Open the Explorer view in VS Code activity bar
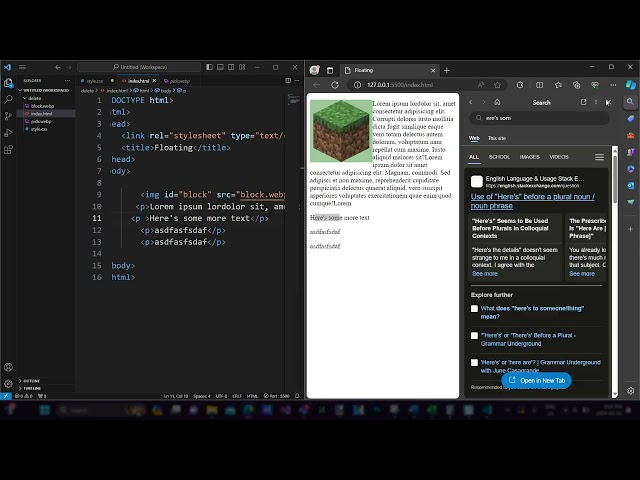 click(8, 83)
